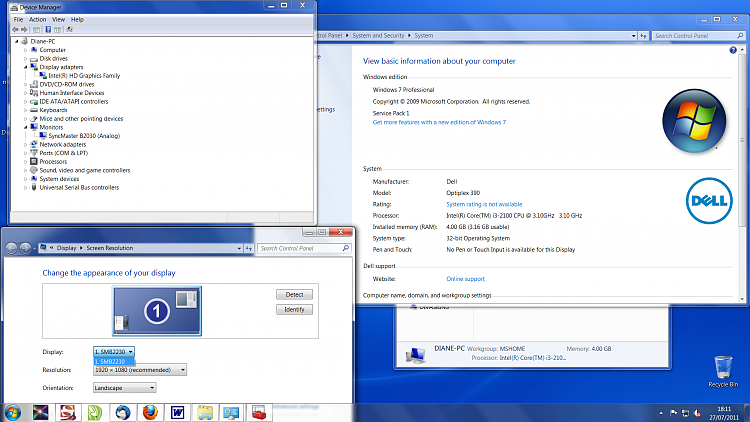Select Processors category in tree
Viewport: 750px width, 422px height.
(53, 162)
